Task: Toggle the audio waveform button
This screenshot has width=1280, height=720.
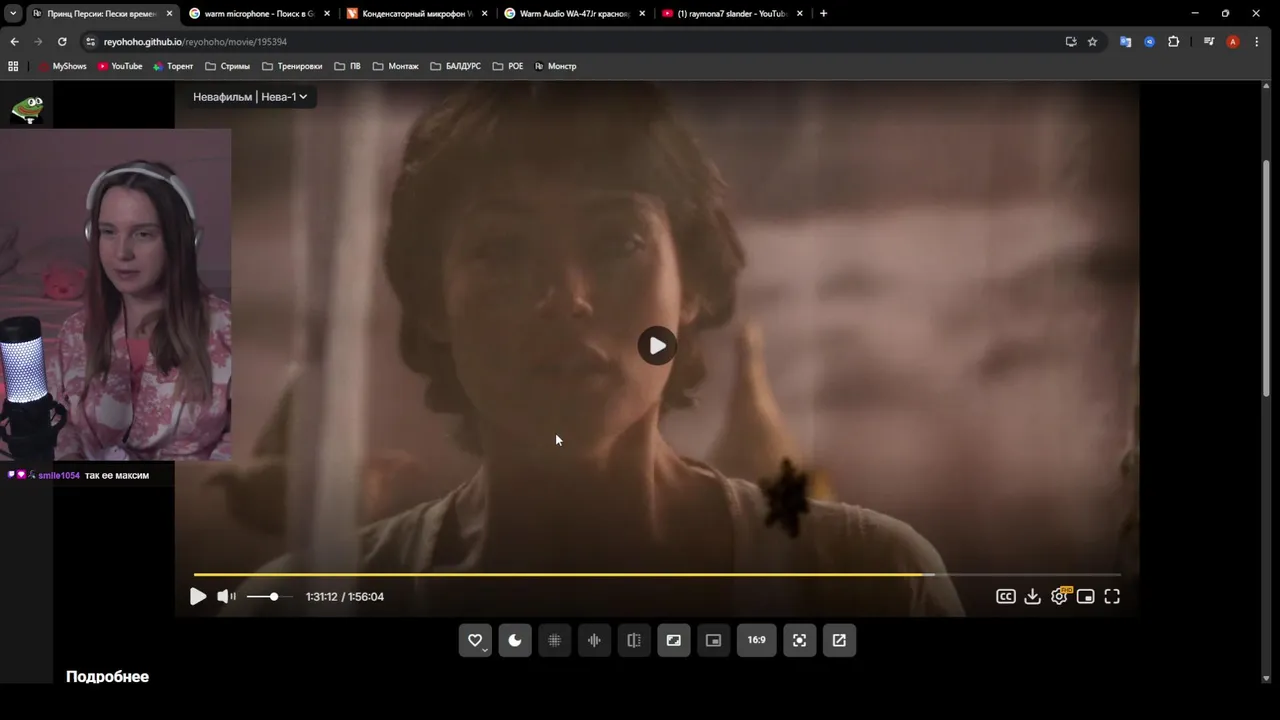Action: 594,640
